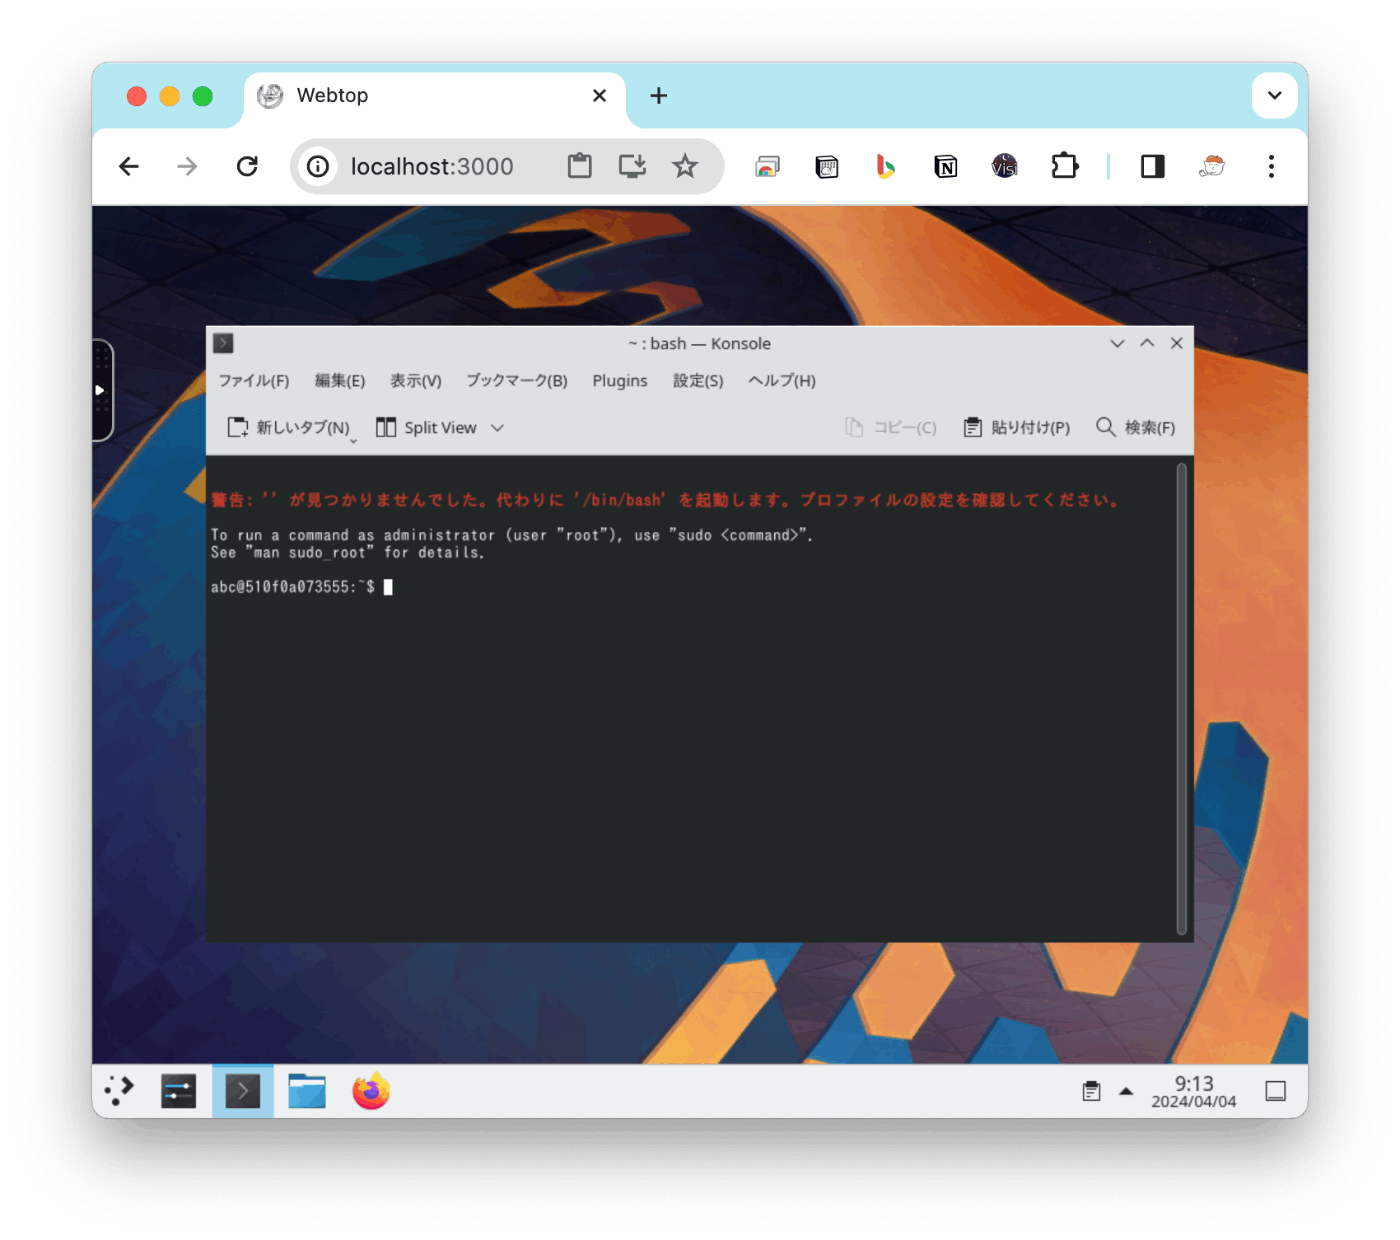Maximize the Konsole window
Viewport: 1400px width, 1240px height.
[1147, 343]
